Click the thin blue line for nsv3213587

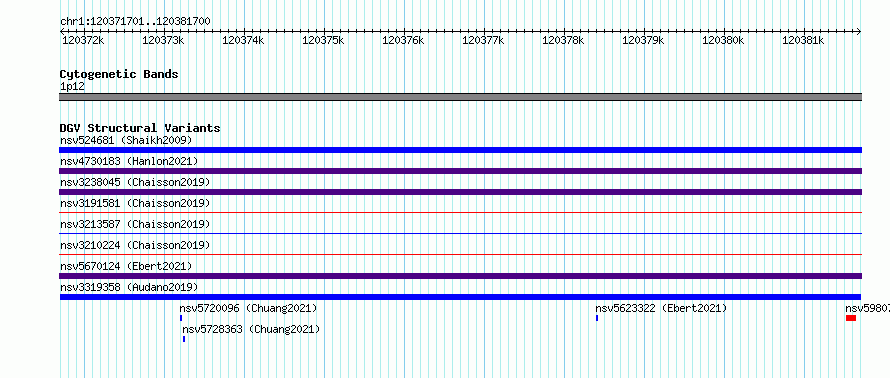(460, 234)
